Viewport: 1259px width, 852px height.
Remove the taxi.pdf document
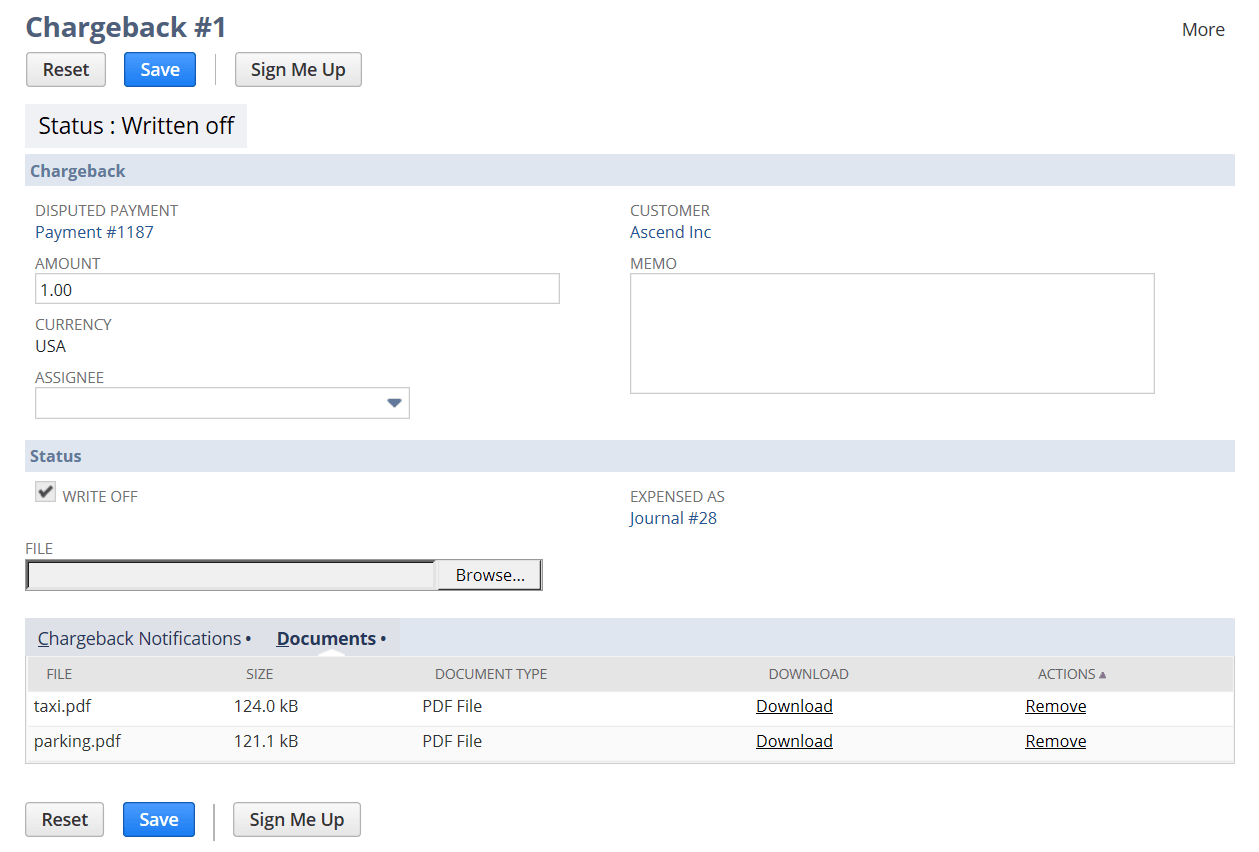(1055, 707)
